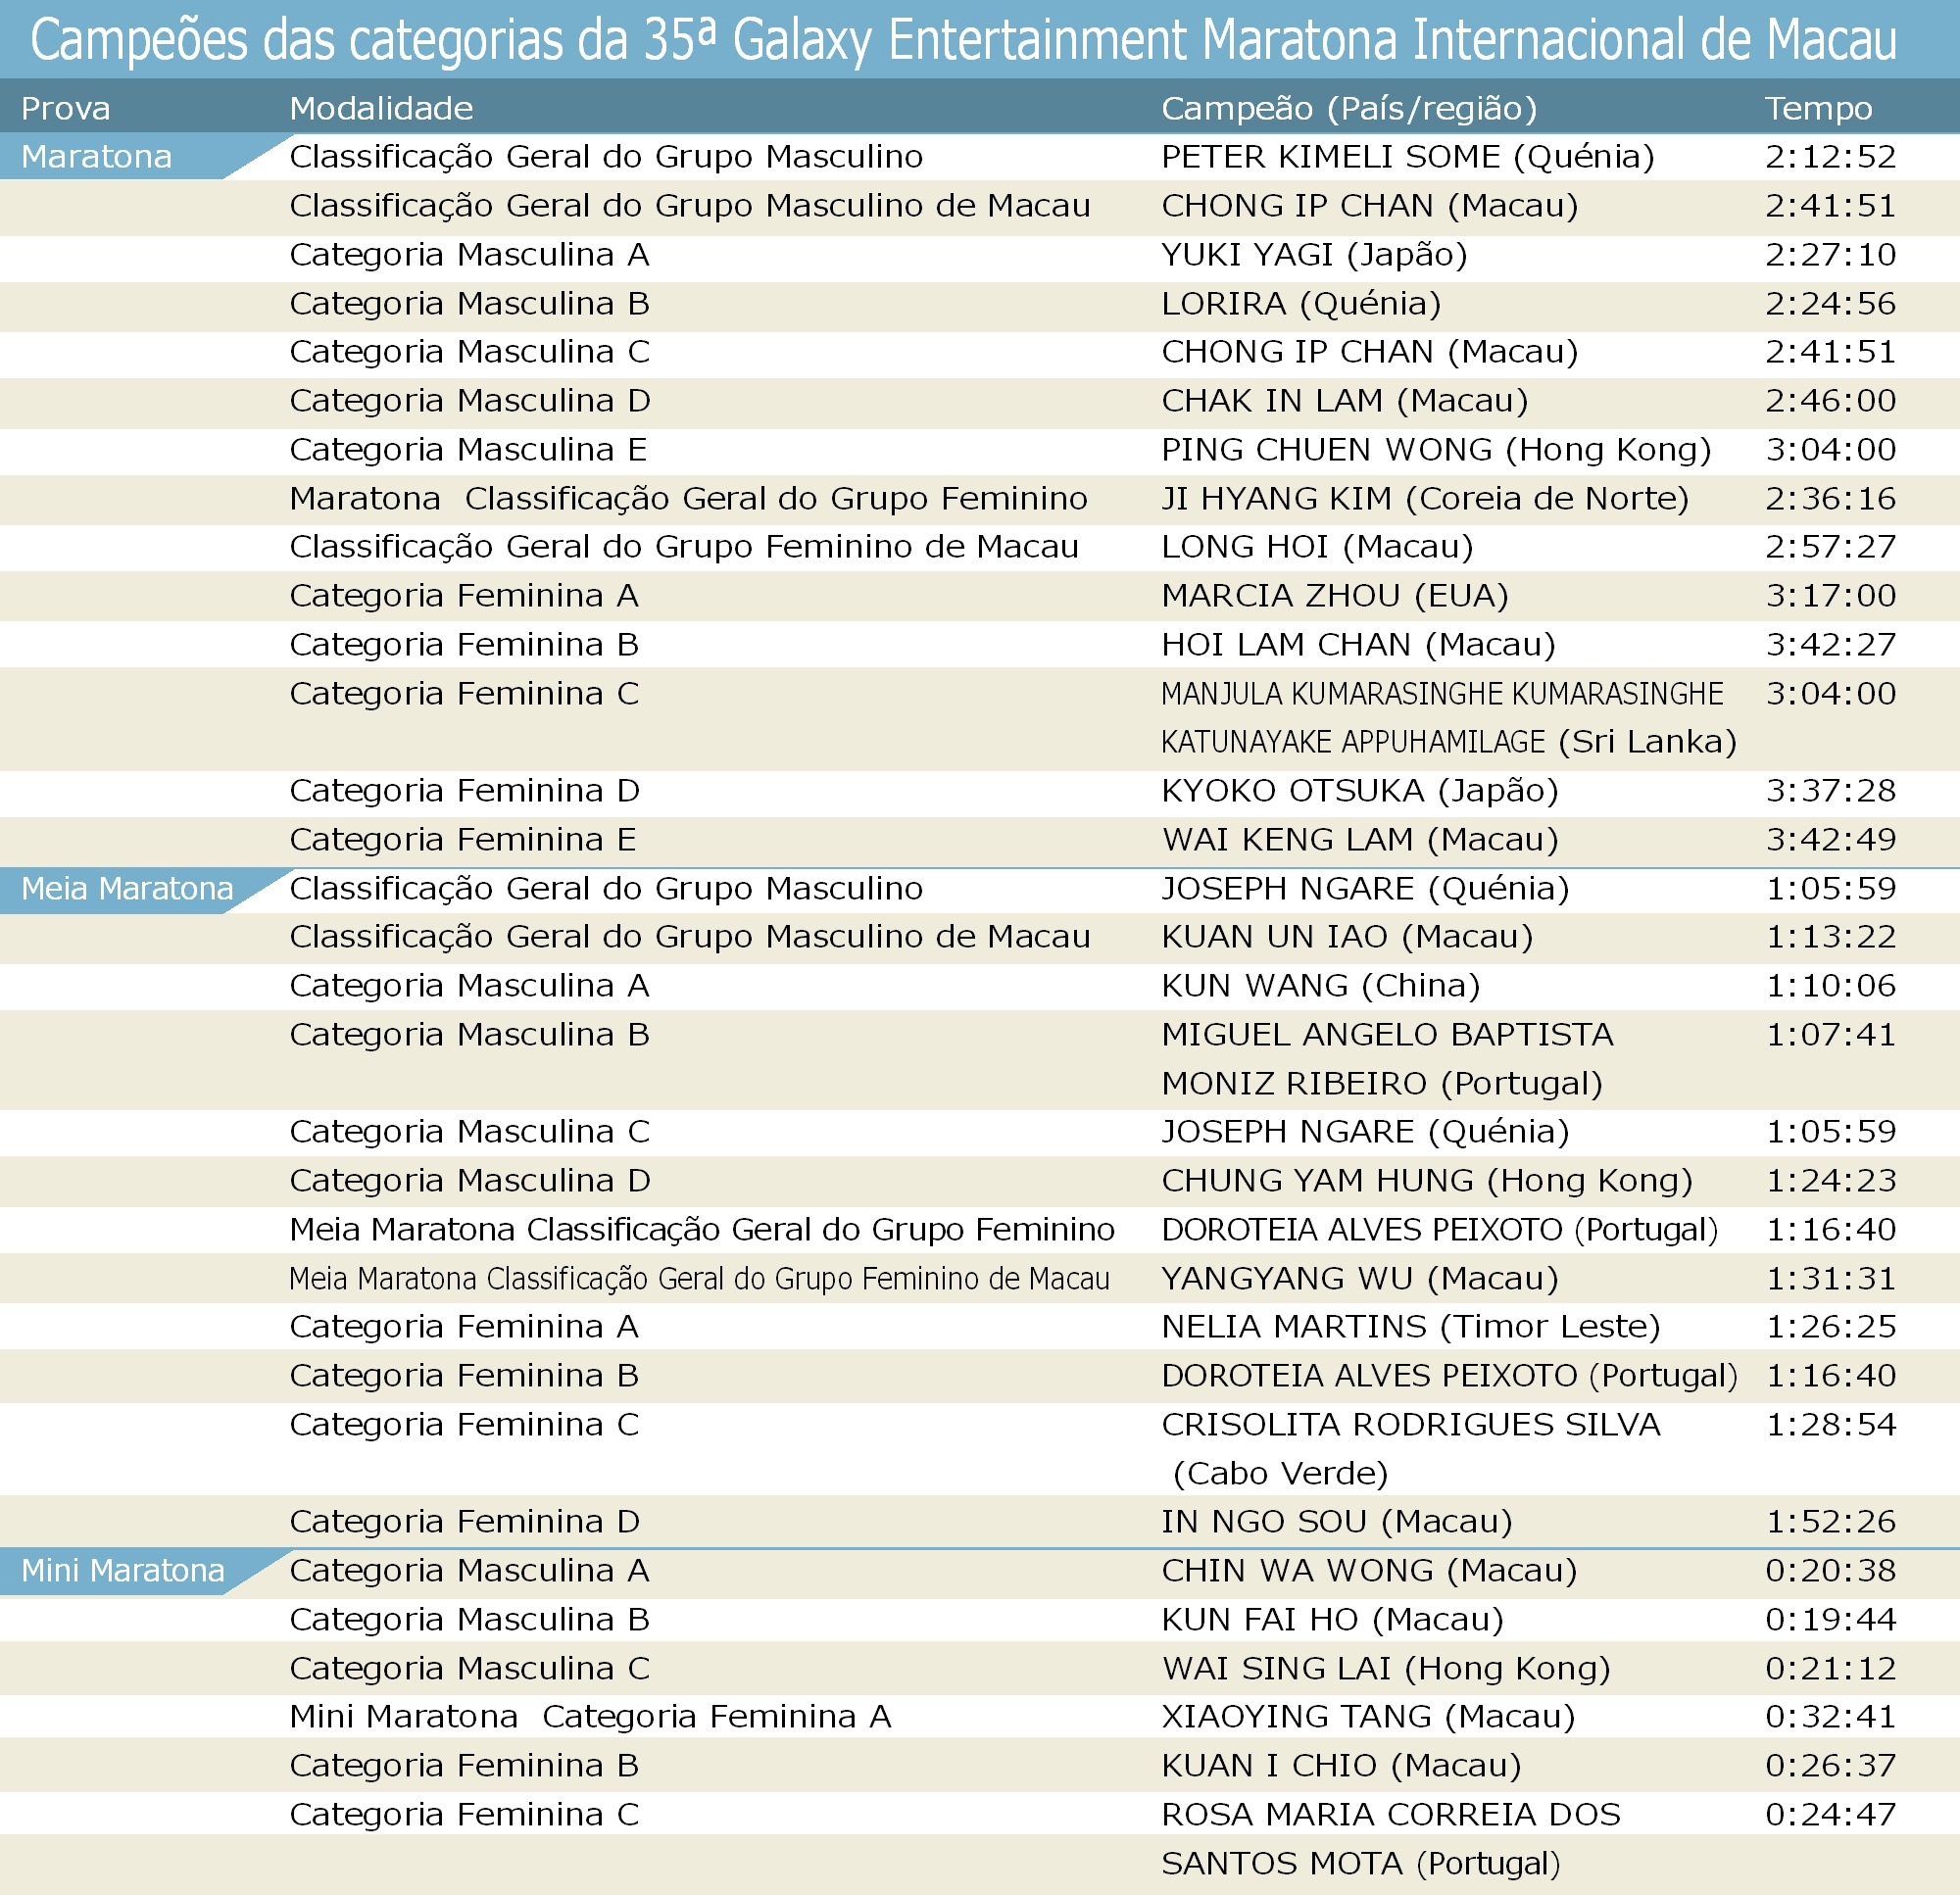Click the time '2:36:16'

[x=1830, y=499]
